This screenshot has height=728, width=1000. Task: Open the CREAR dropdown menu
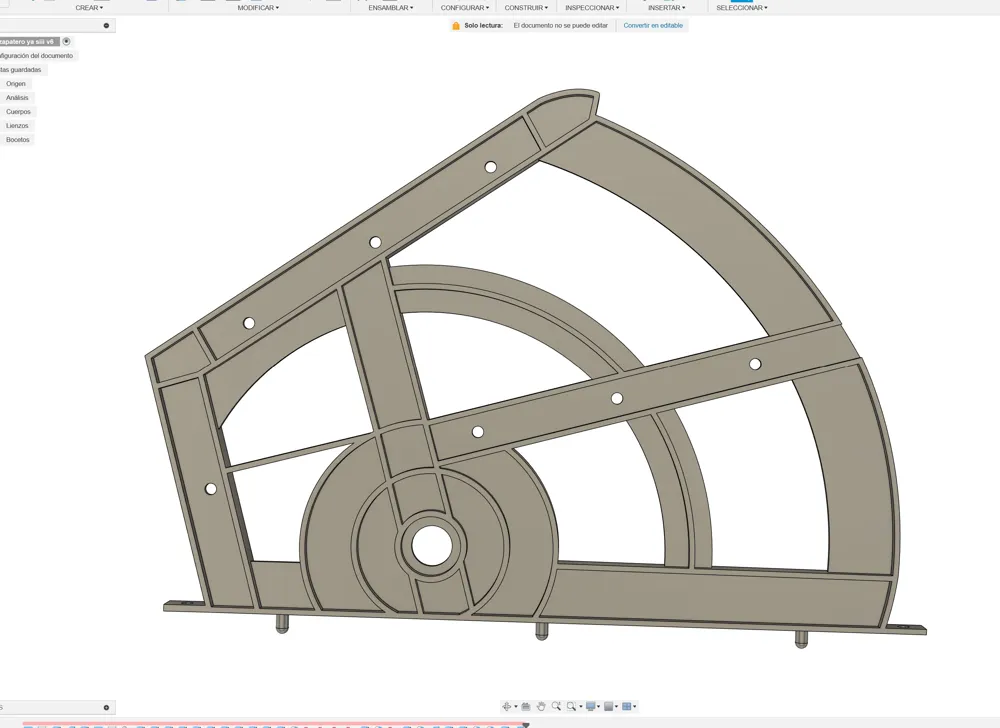click(x=89, y=8)
